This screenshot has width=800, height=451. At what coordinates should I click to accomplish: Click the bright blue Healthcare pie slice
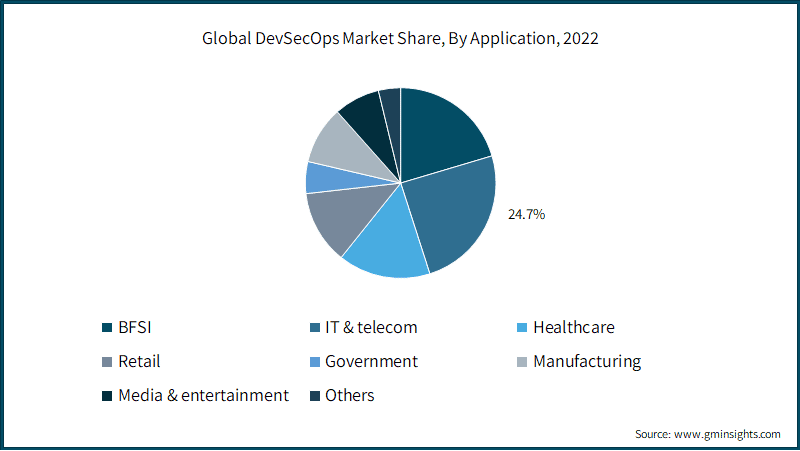point(390,240)
